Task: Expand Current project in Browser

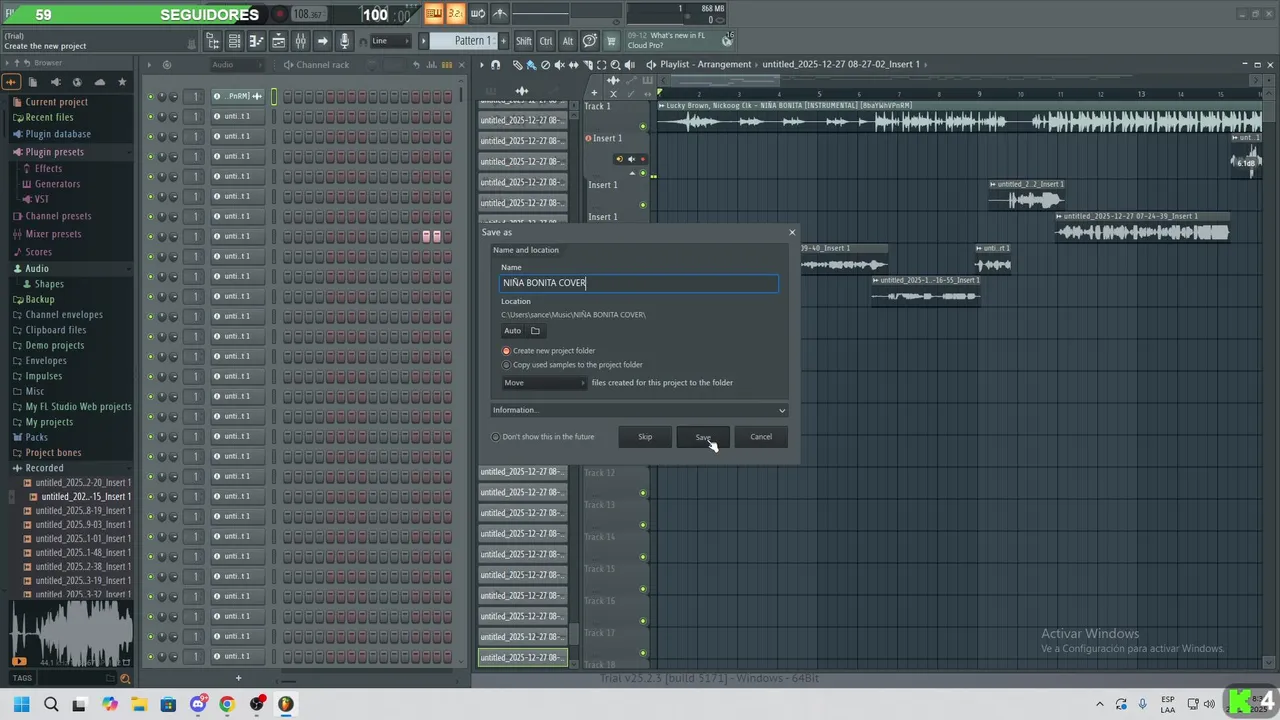Action: (56, 102)
